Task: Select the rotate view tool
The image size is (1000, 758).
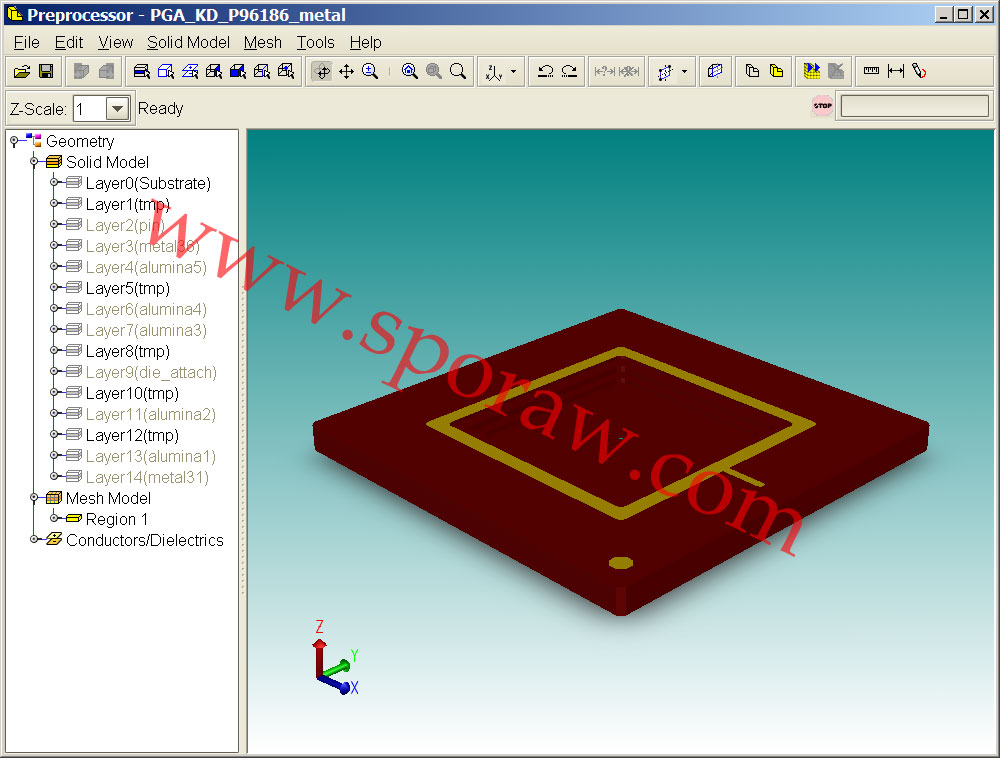Action: click(x=322, y=71)
